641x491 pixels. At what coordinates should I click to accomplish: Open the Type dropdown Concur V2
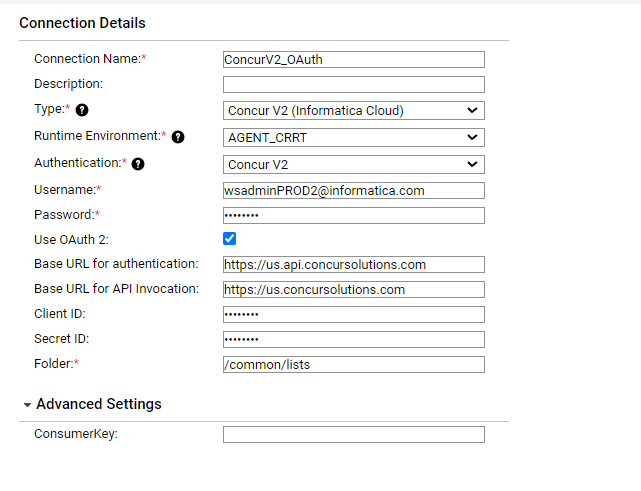pyautogui.click(x=354, y=110)
